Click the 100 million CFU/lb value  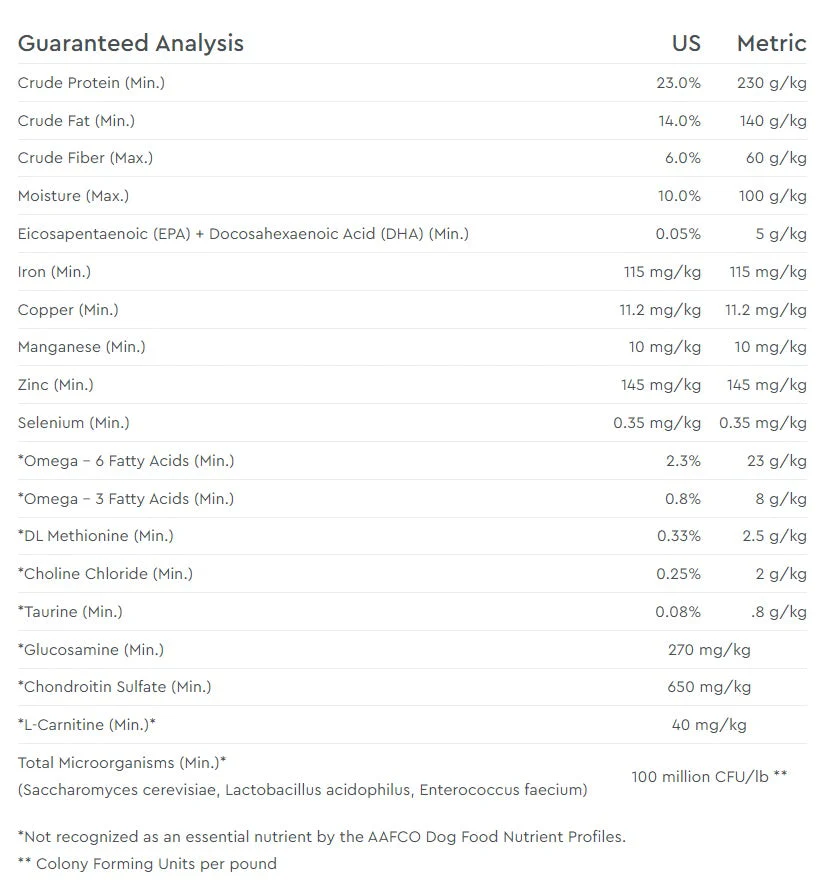[709, 777]
